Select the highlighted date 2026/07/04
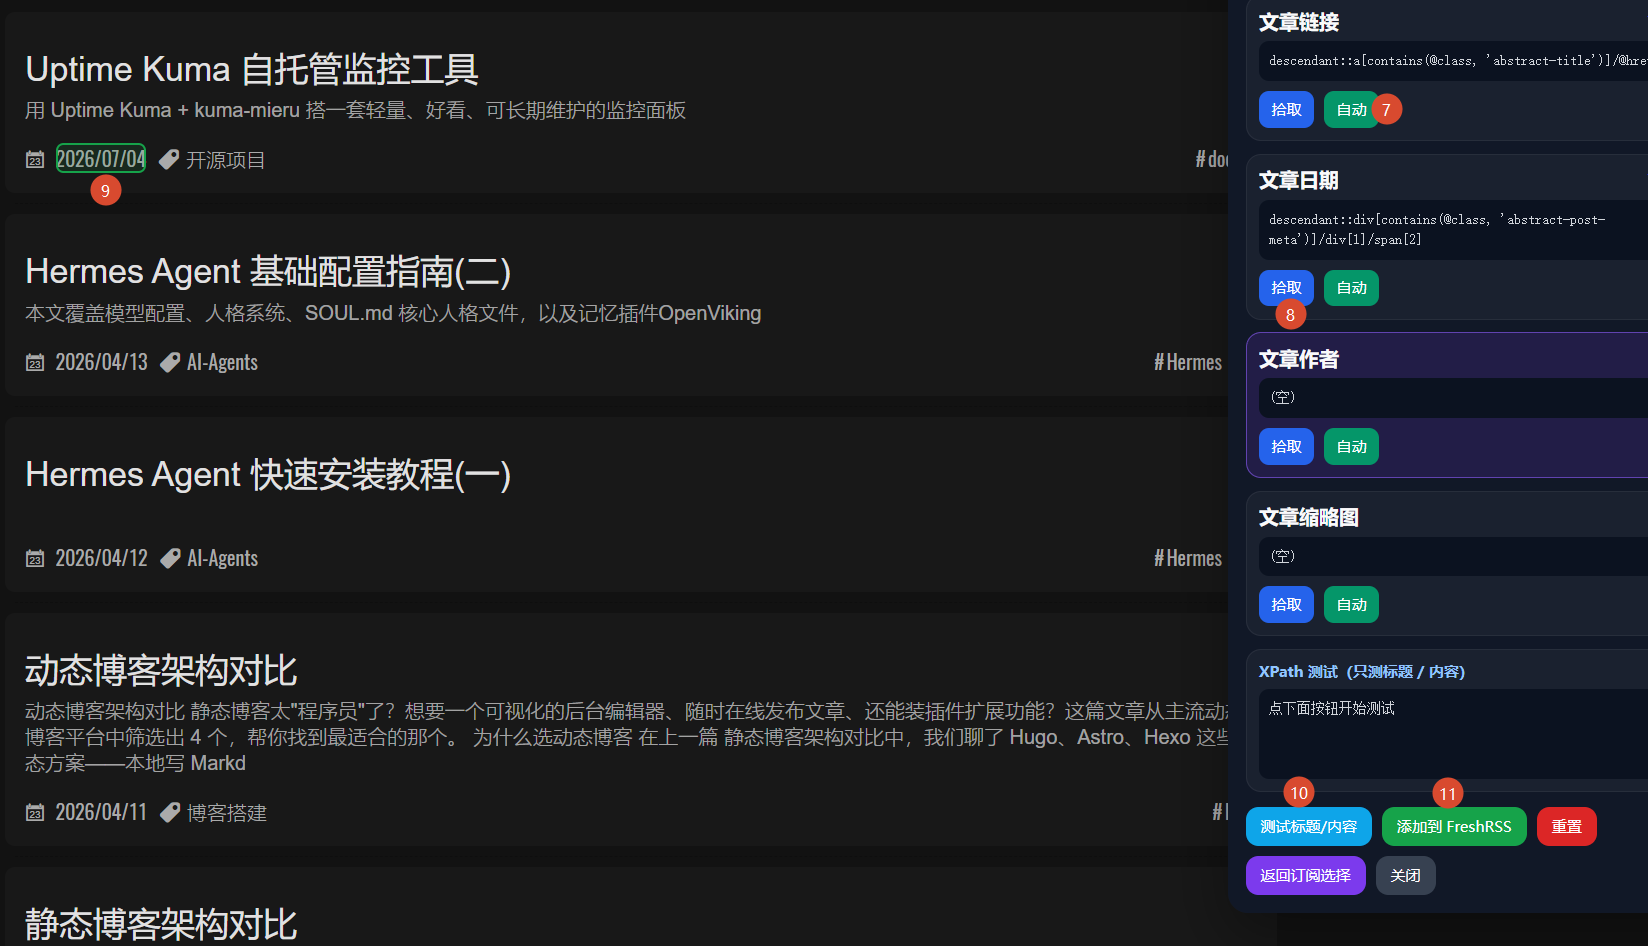 click(x=101, y=159)
